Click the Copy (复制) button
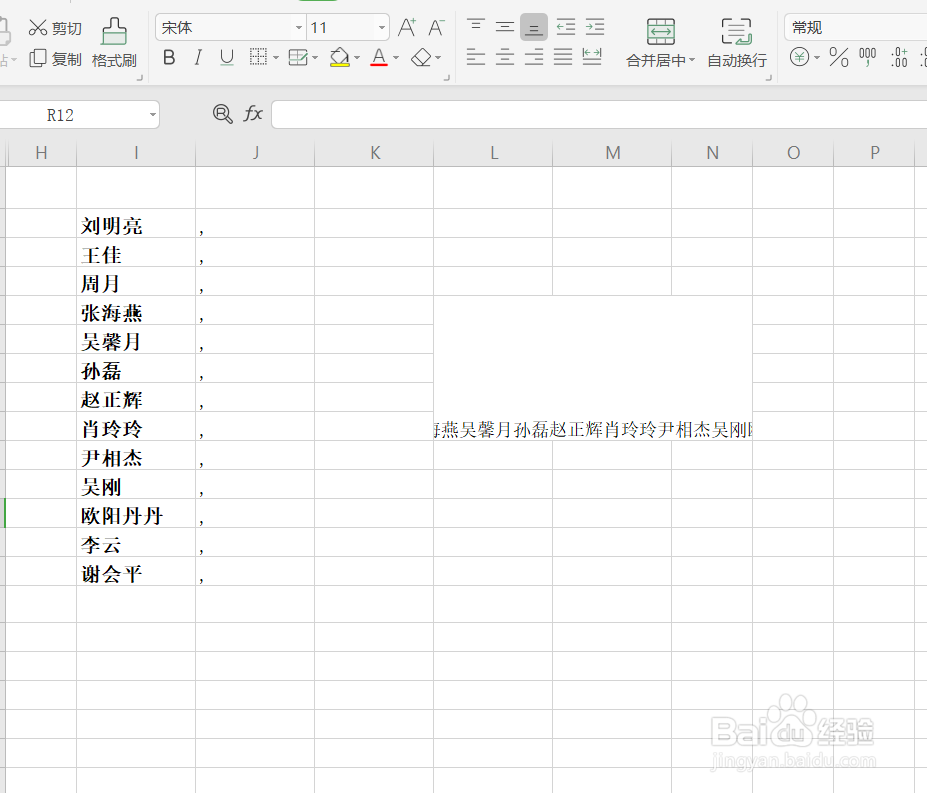This screenshot has width=927, height=793. point(55,59)
